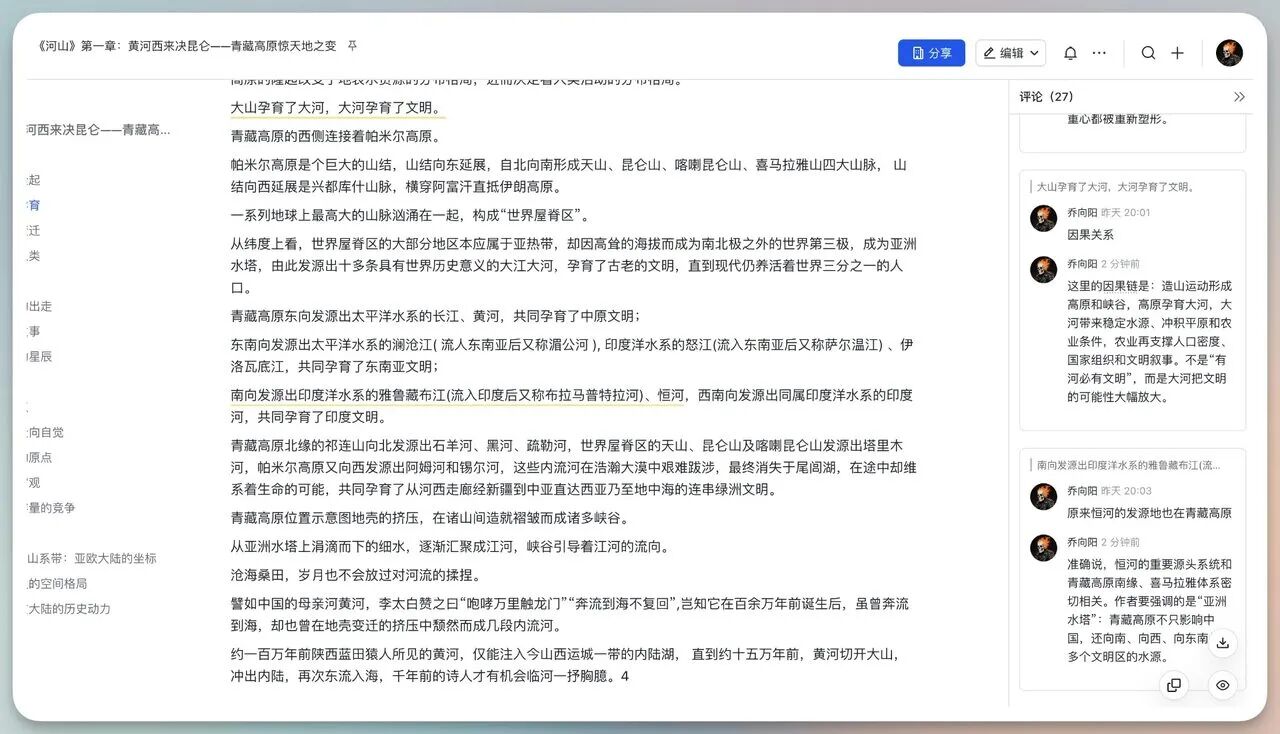Open the notifications bell
The image size is (1280, 734).
tap(1070, 53)
